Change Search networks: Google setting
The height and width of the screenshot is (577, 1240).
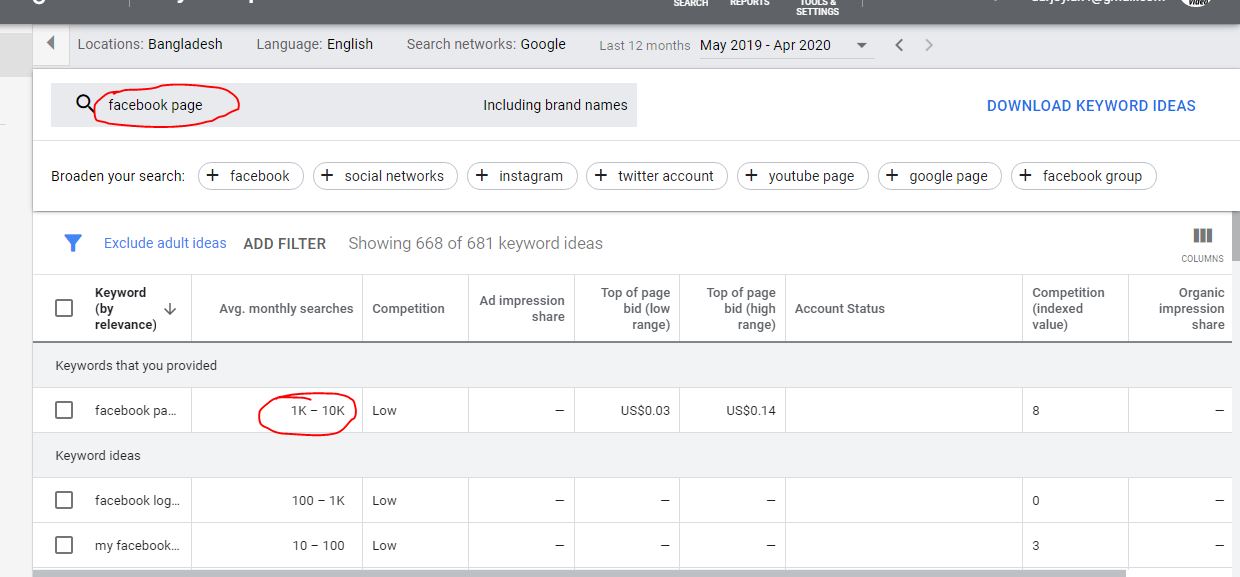[486, 44]
